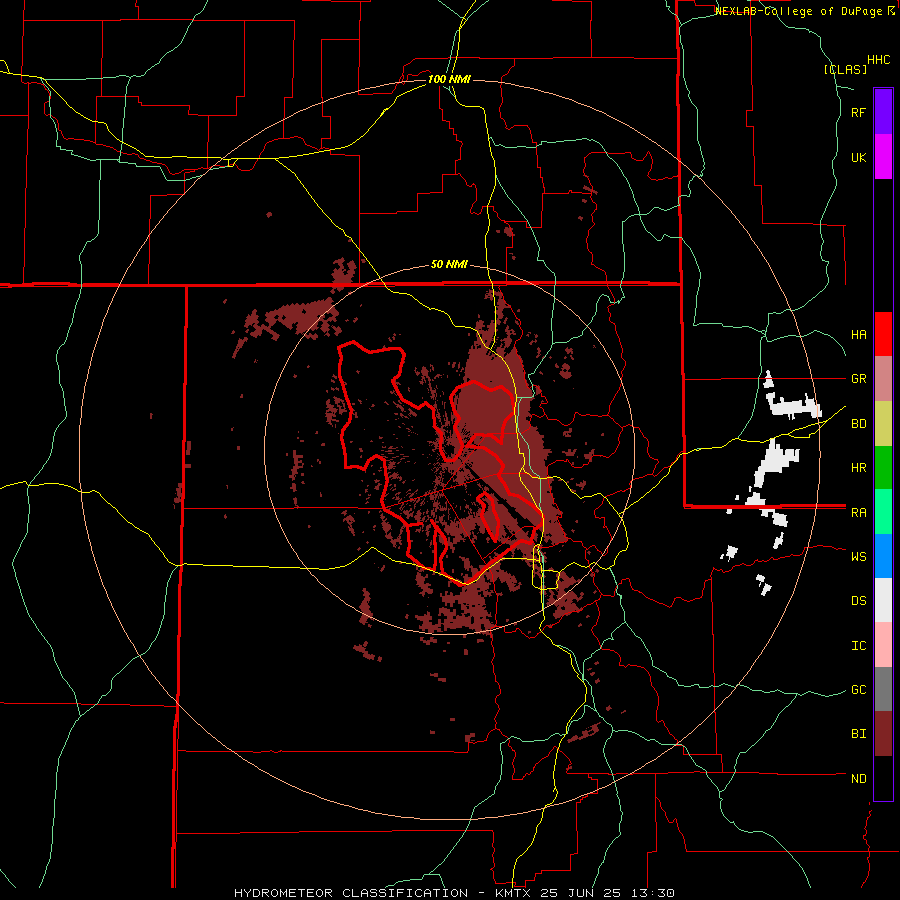Screen dimensions: 900x900
Task: Click the NEXLAB-College of DuPage credit text
Action: 798,11
